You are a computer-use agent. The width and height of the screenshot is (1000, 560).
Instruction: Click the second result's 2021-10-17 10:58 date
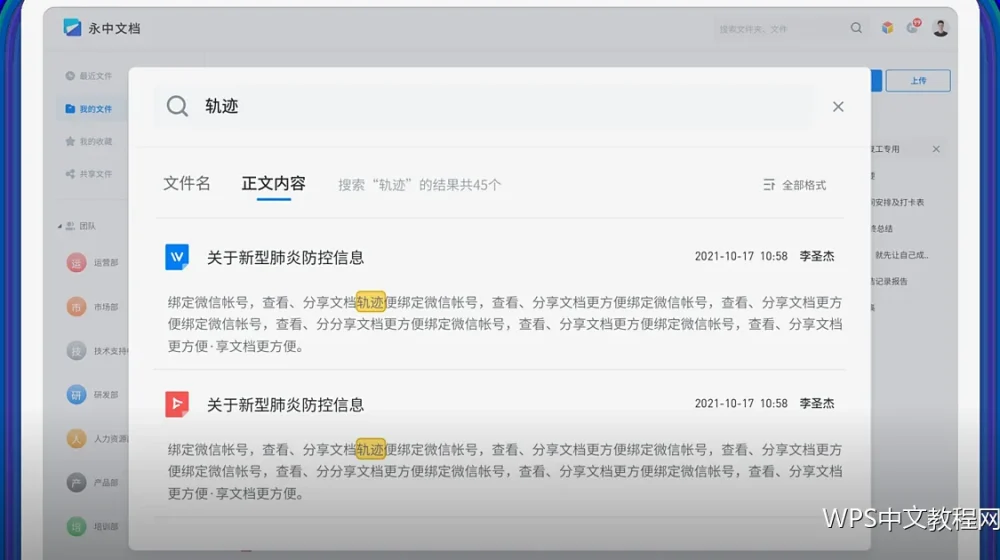(741, 404)
